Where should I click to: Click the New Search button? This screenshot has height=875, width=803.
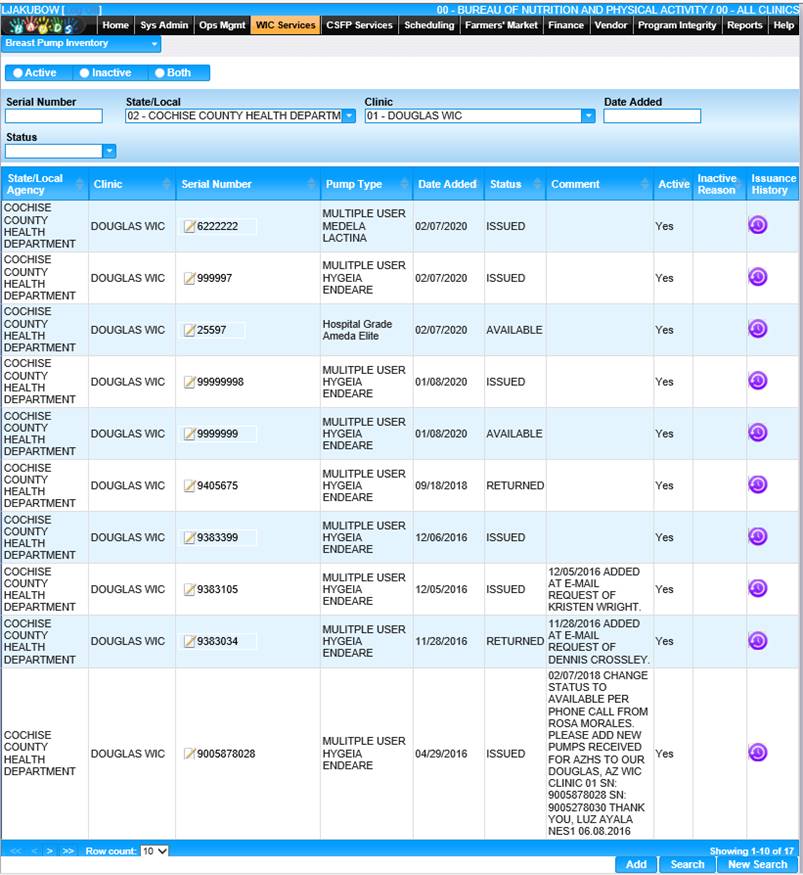click(x=757, y=864)
